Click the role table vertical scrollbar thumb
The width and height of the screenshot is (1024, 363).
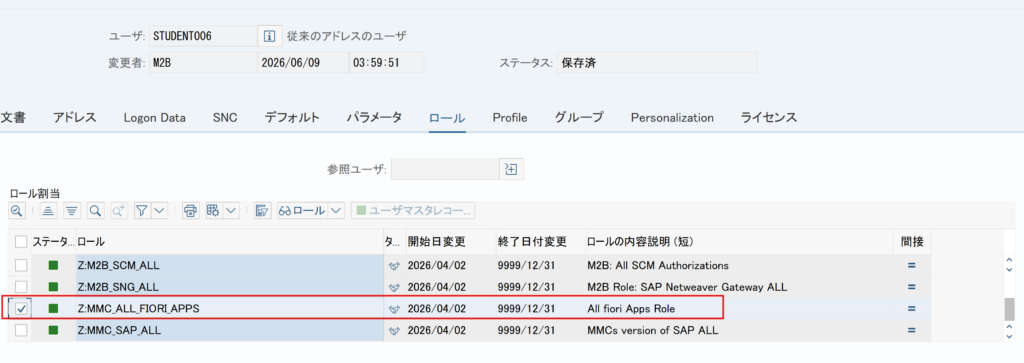1010,309
